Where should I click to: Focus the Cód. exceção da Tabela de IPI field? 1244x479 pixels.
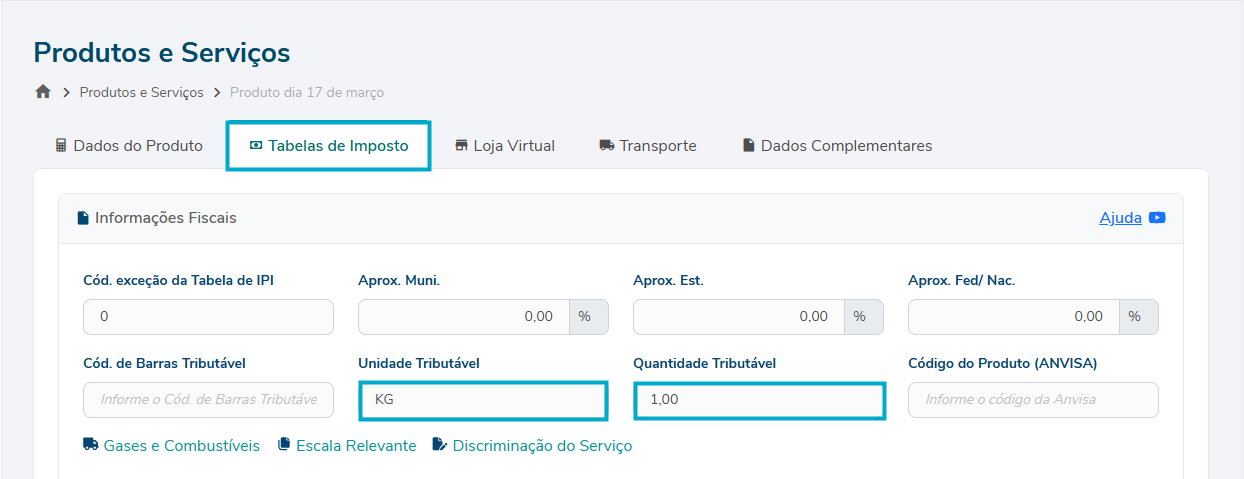pyautogui.click(x=208, y=316)
